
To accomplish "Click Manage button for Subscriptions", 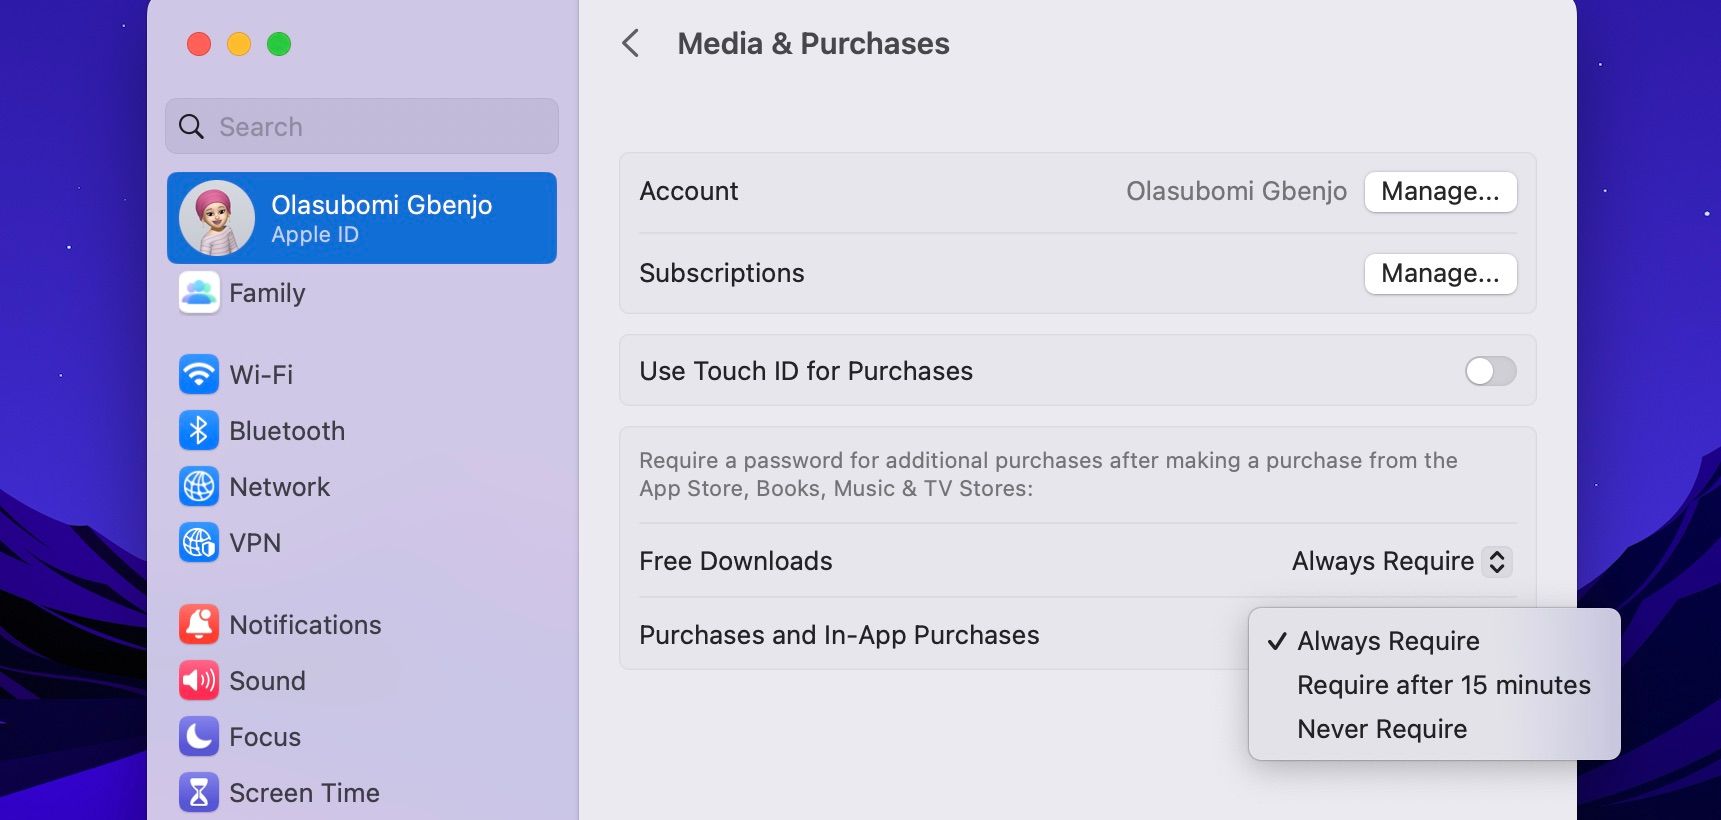I will pos(1440,274).
